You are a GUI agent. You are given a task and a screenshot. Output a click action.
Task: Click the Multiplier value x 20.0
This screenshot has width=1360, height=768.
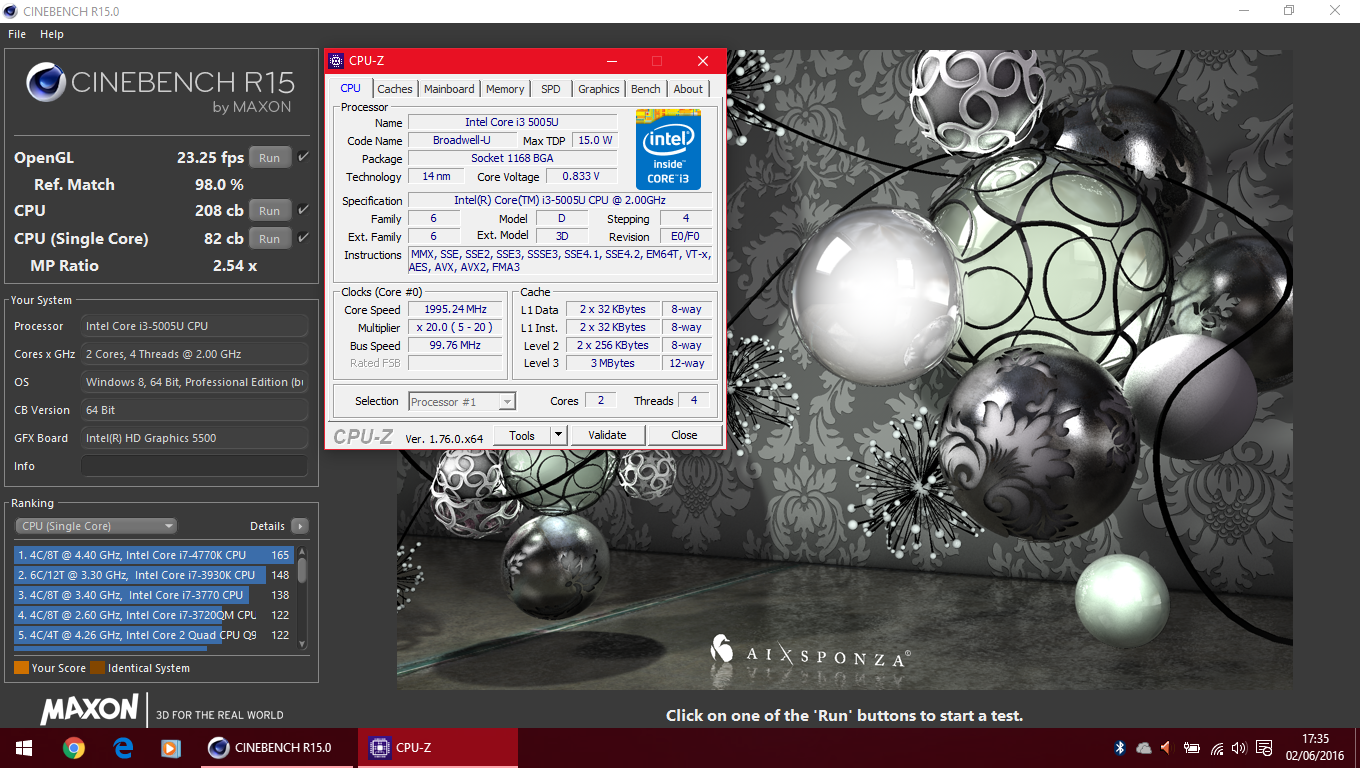tap(456, 328)
